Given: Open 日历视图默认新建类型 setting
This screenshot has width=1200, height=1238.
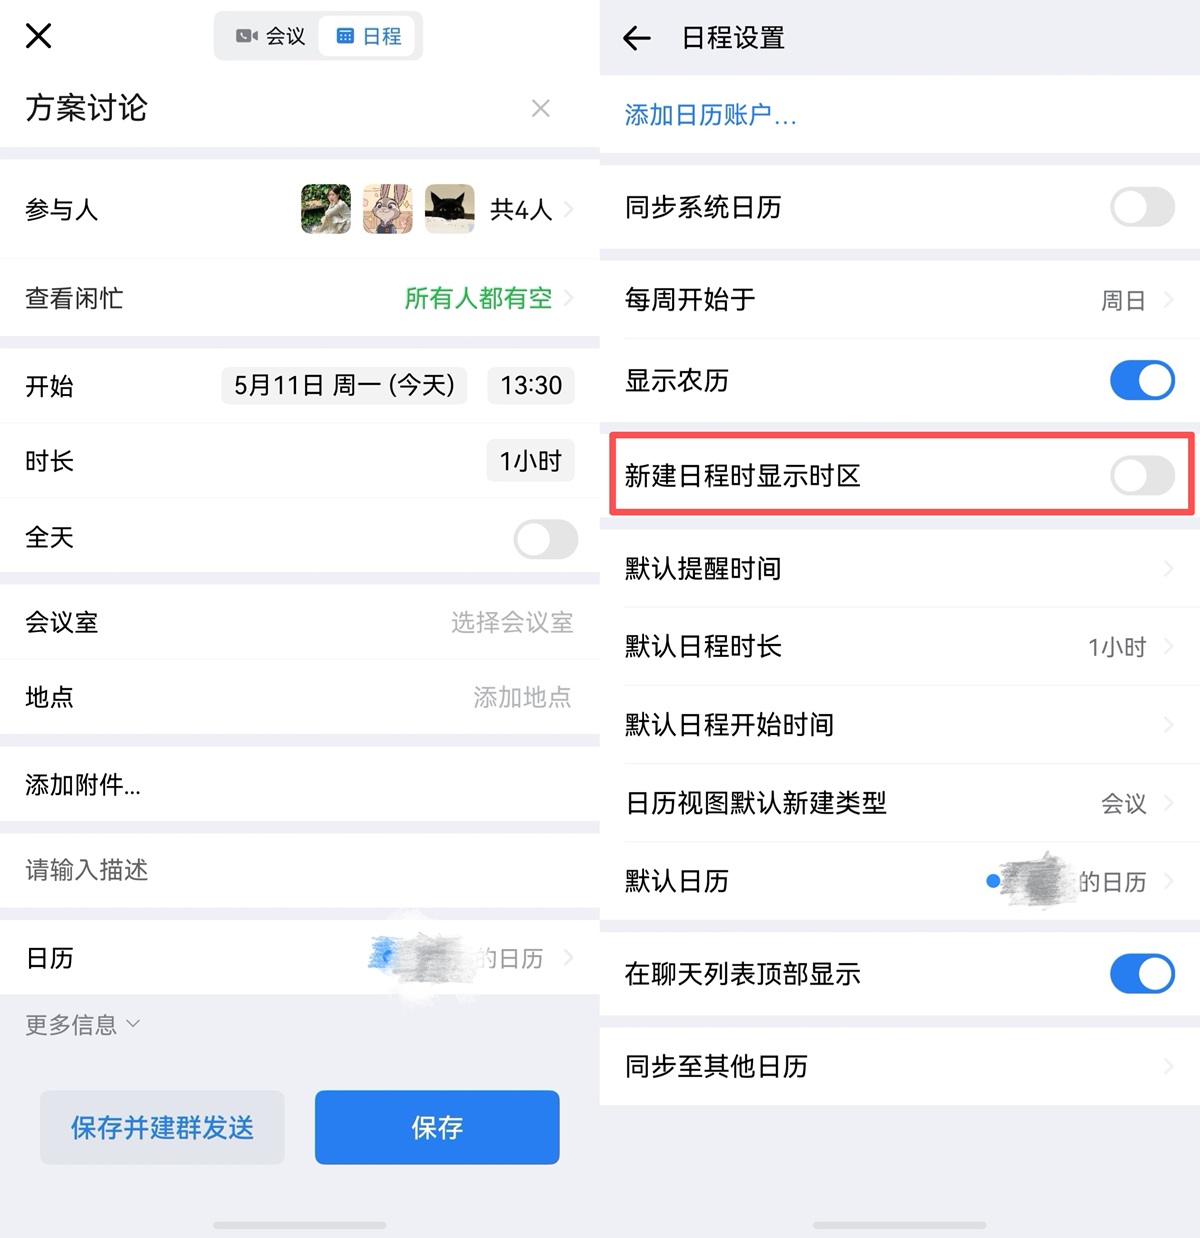Looking at the screenshot, I should [900, 803].
